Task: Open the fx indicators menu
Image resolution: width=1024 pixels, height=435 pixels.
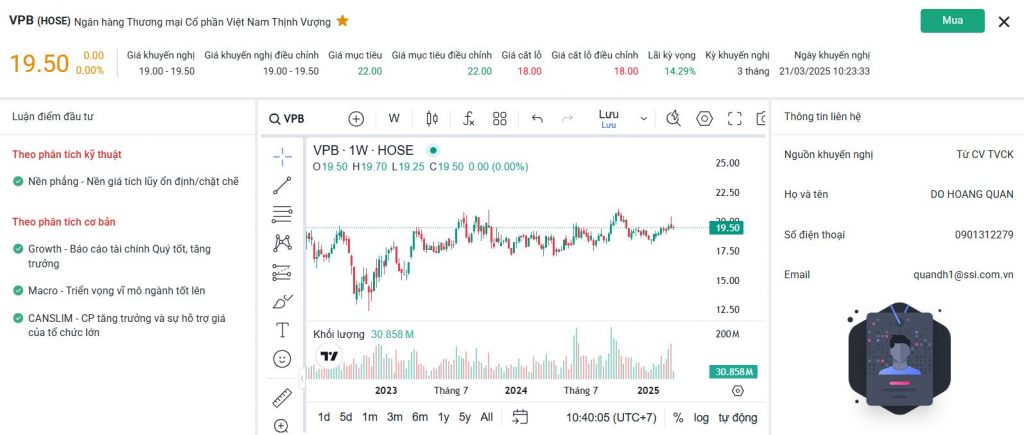Action: point(468,118)
